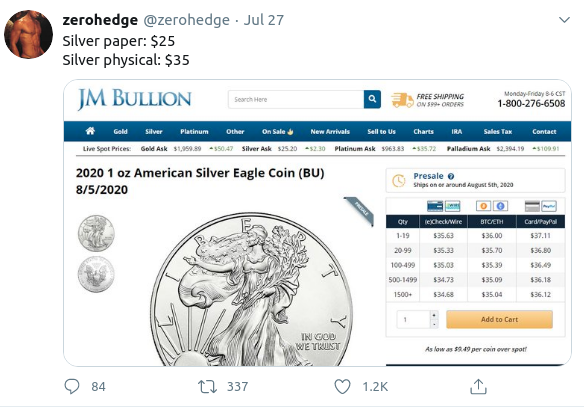
Task: Click the Search Here input field
Action: coord(296,99)
